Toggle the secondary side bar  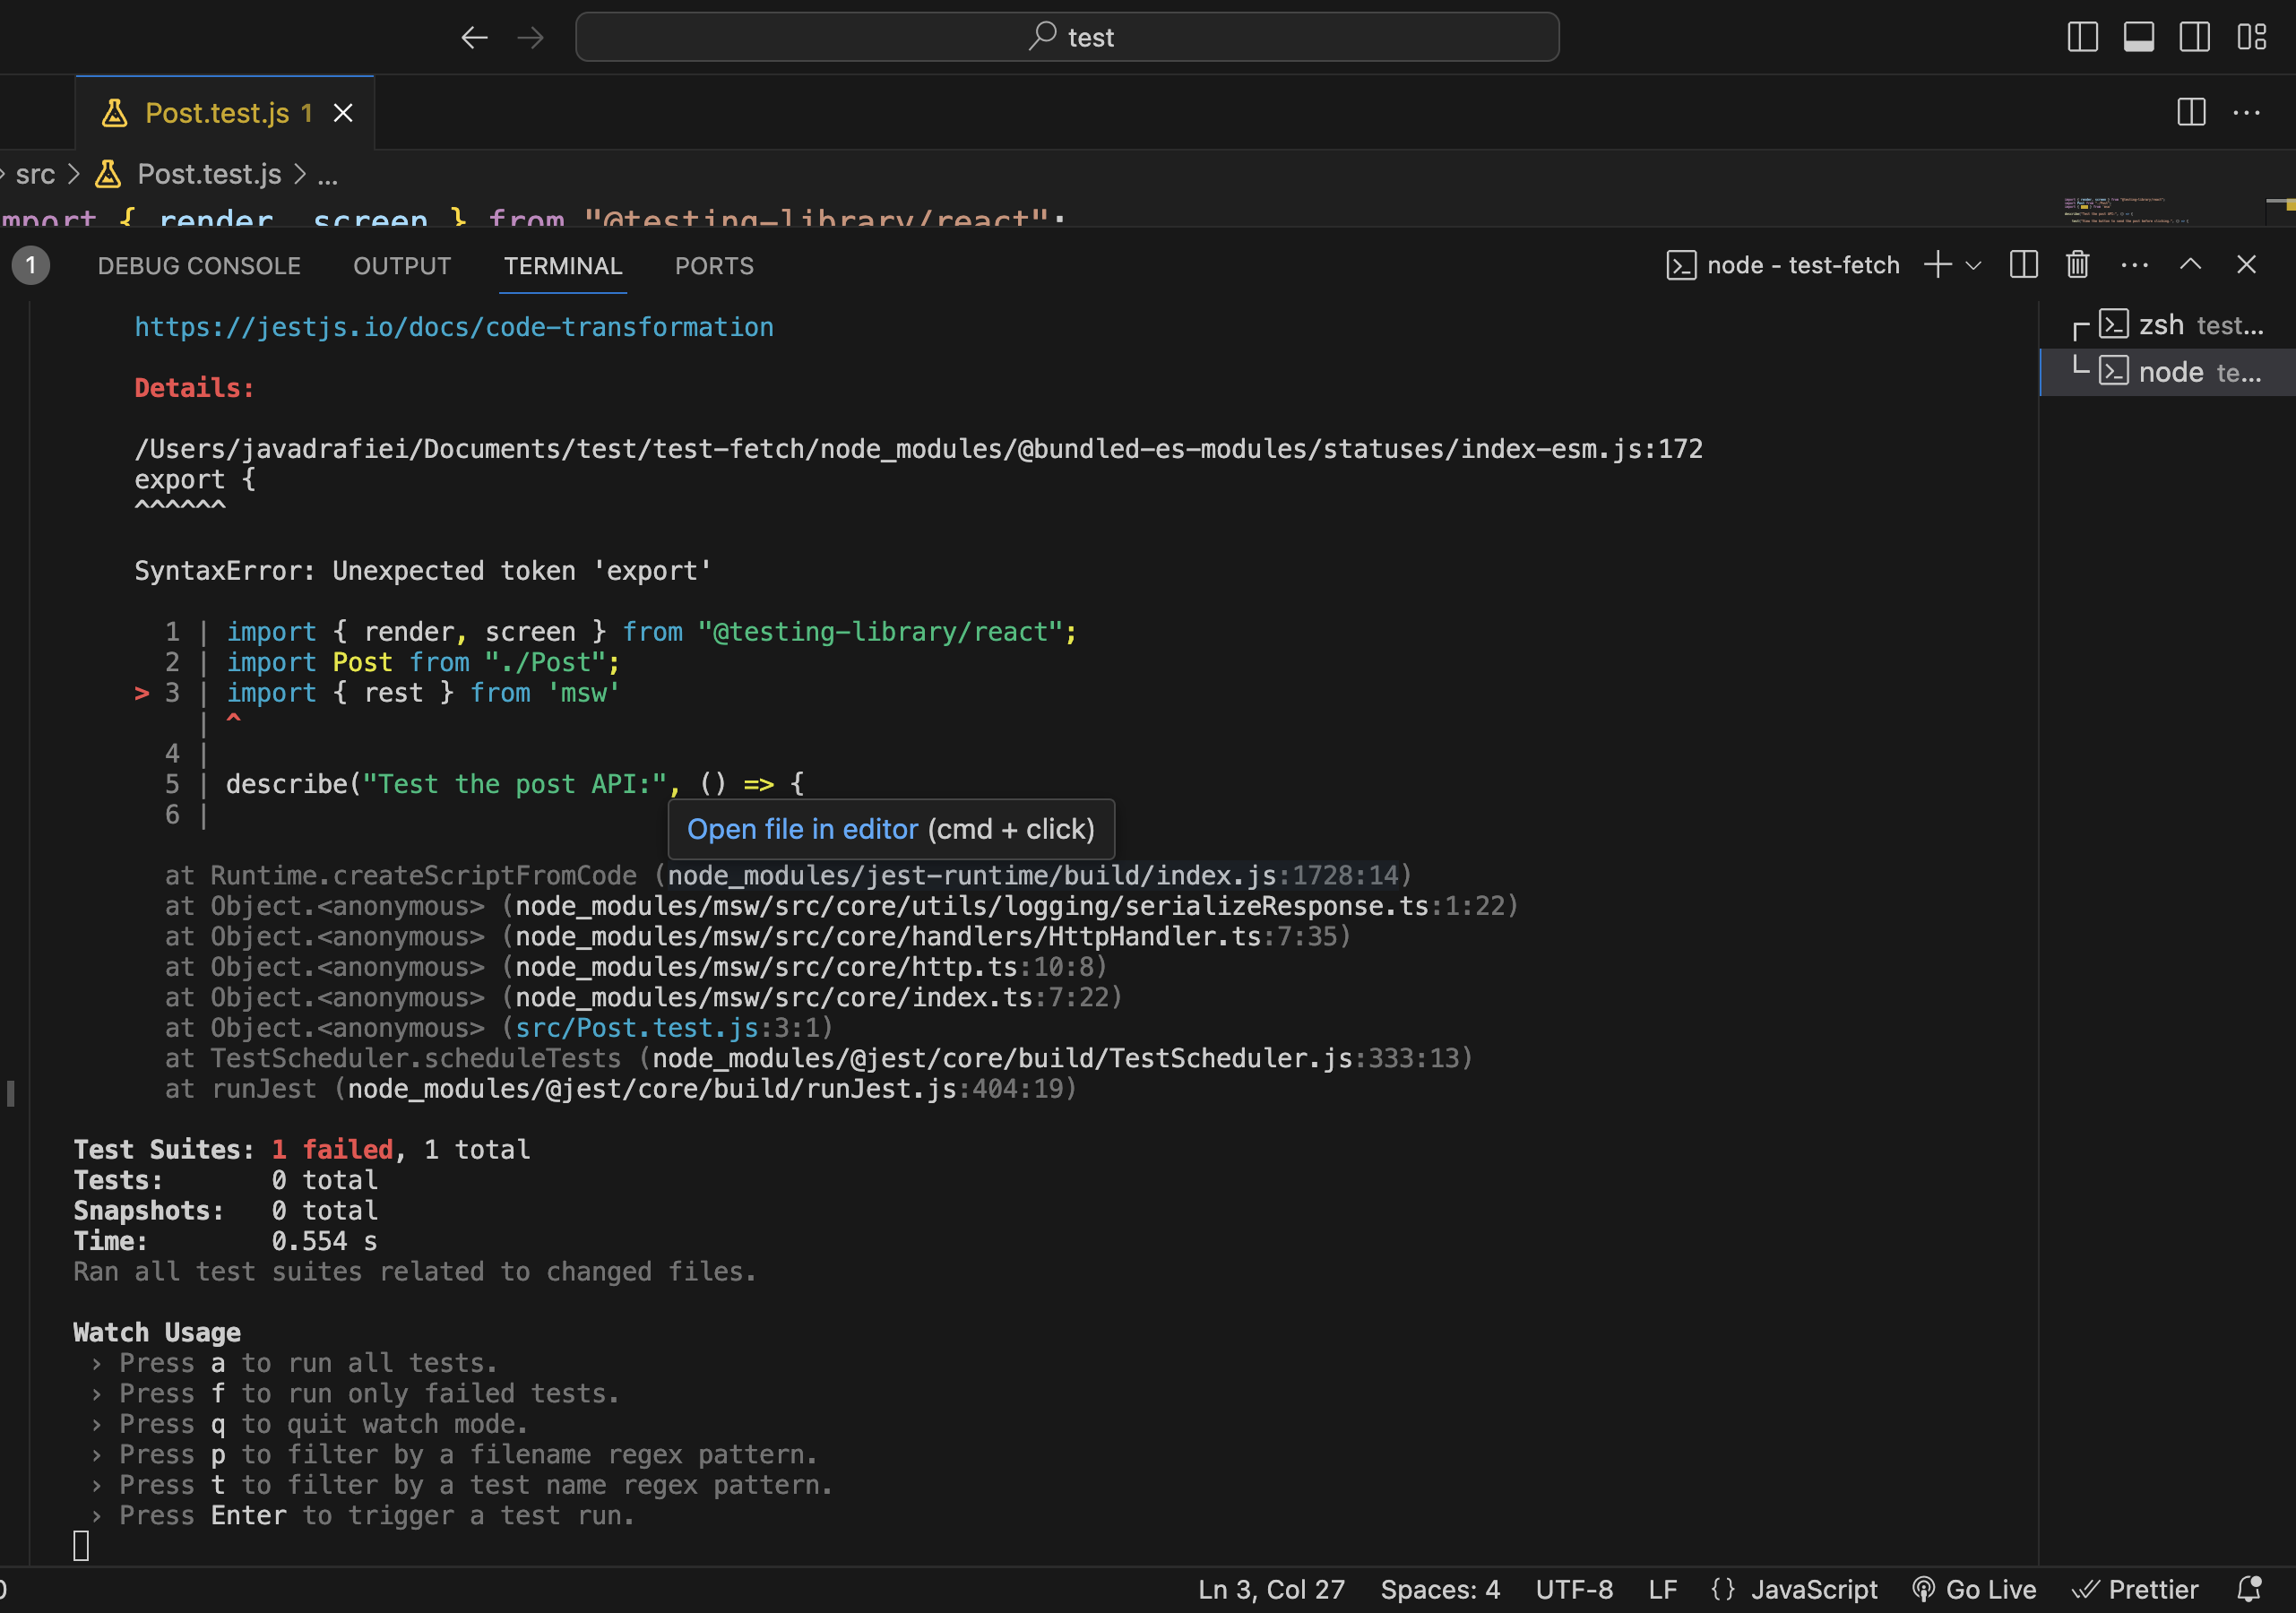2194,37
